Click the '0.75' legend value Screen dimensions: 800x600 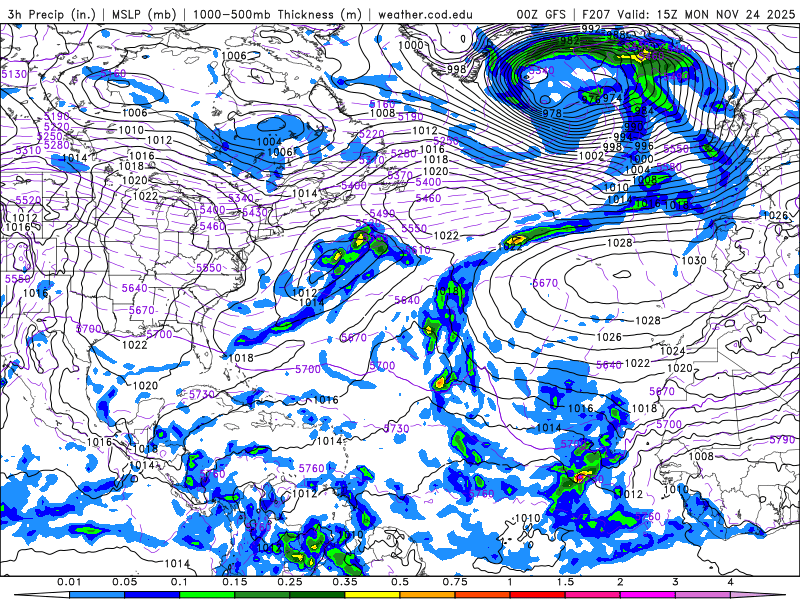pyautogui.click(x=455, y=582)
